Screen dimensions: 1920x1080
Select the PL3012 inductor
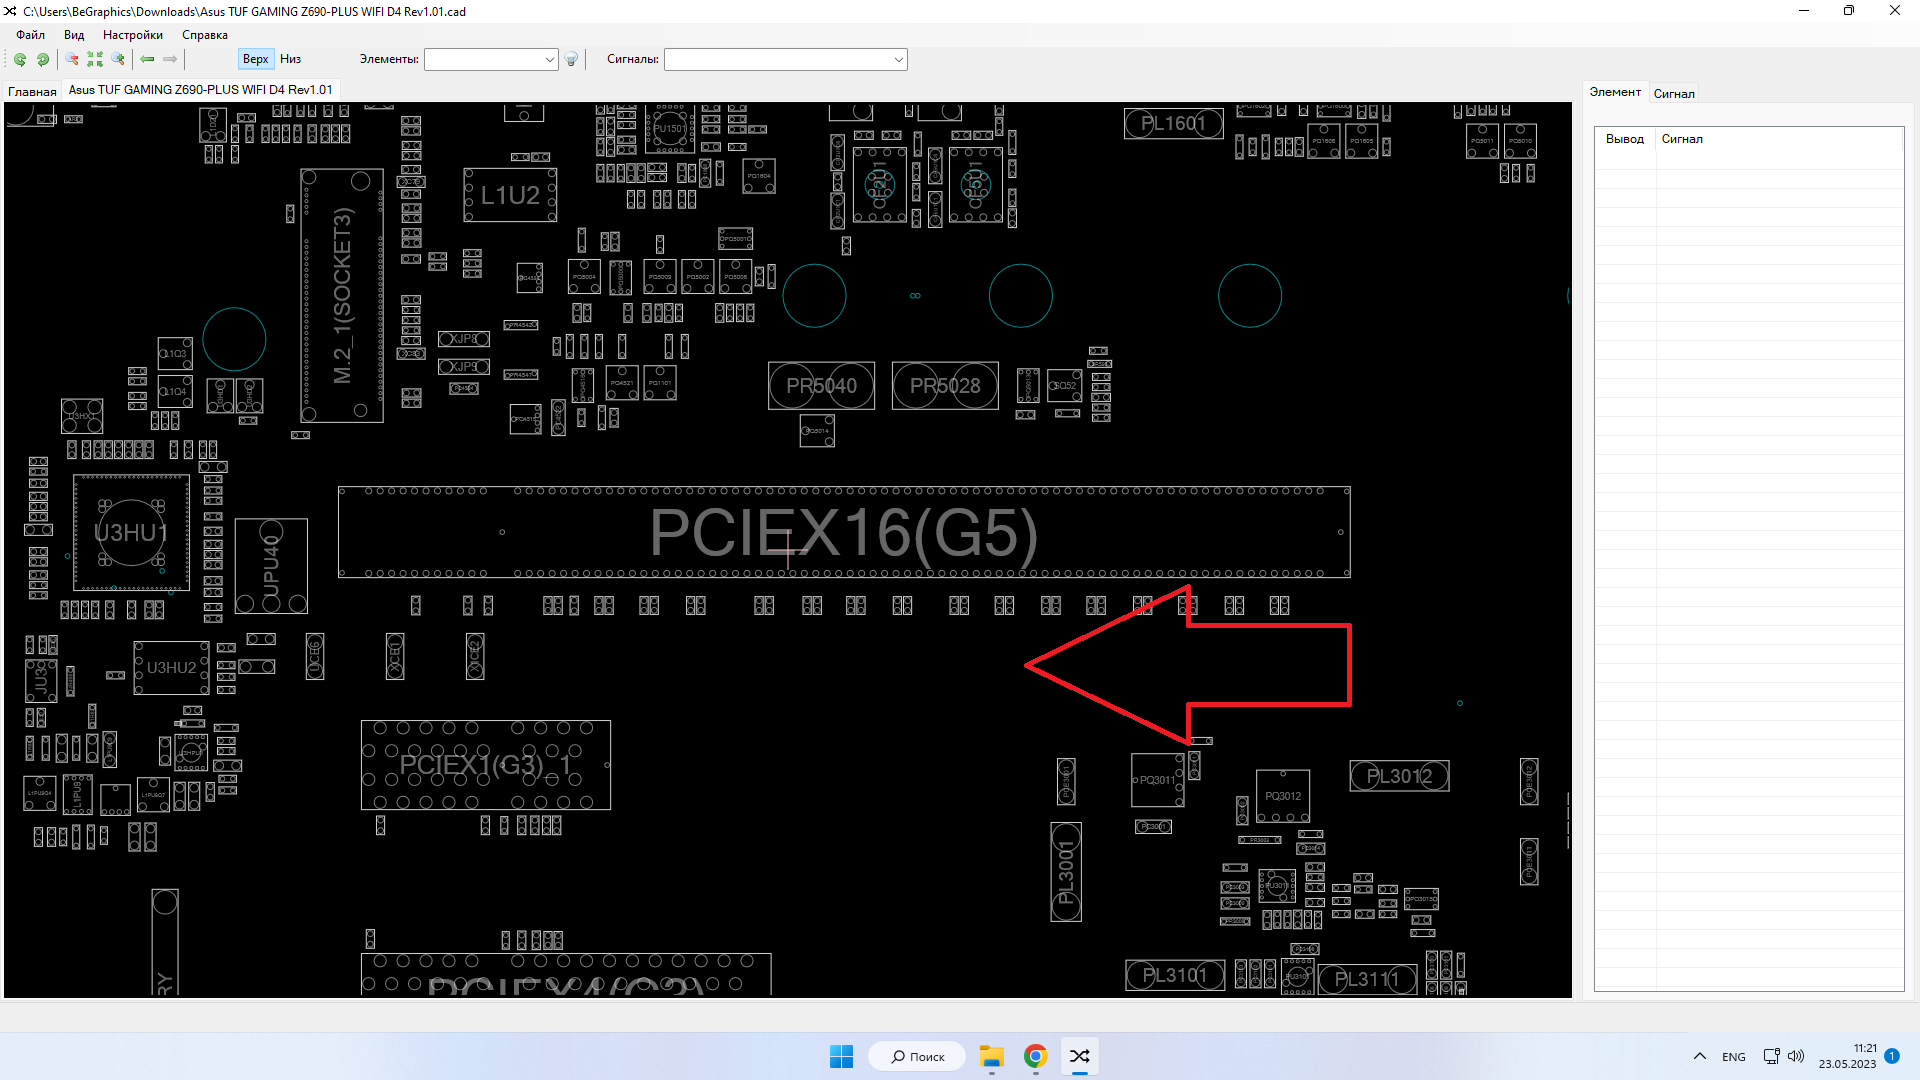click(1400, 776)
